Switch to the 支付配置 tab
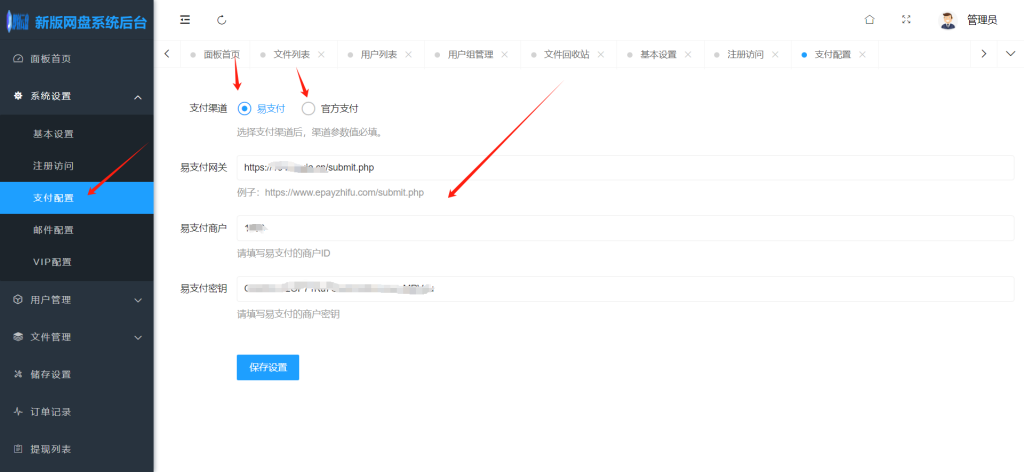 tap(833, 55)
